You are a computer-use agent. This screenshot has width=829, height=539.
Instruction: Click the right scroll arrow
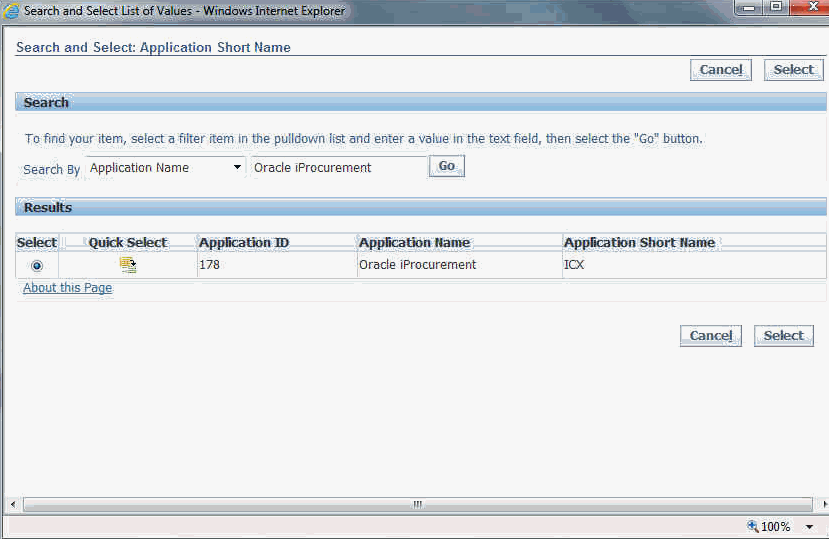824,505
